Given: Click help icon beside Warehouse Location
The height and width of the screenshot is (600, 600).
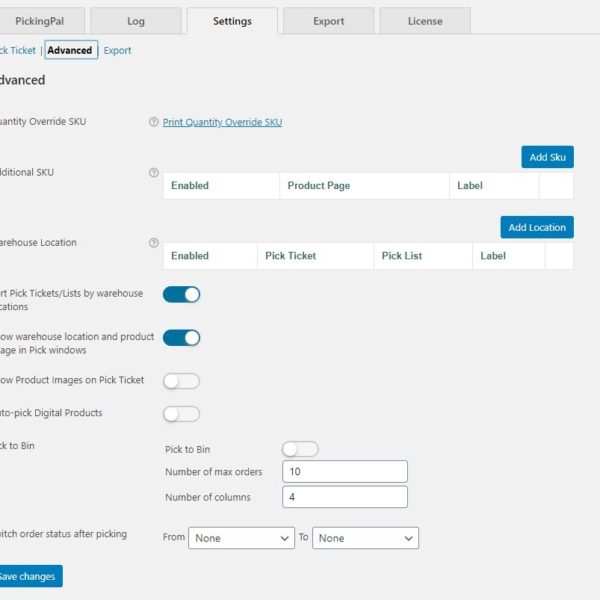Looking at the screenshot, I should (154, 243).
